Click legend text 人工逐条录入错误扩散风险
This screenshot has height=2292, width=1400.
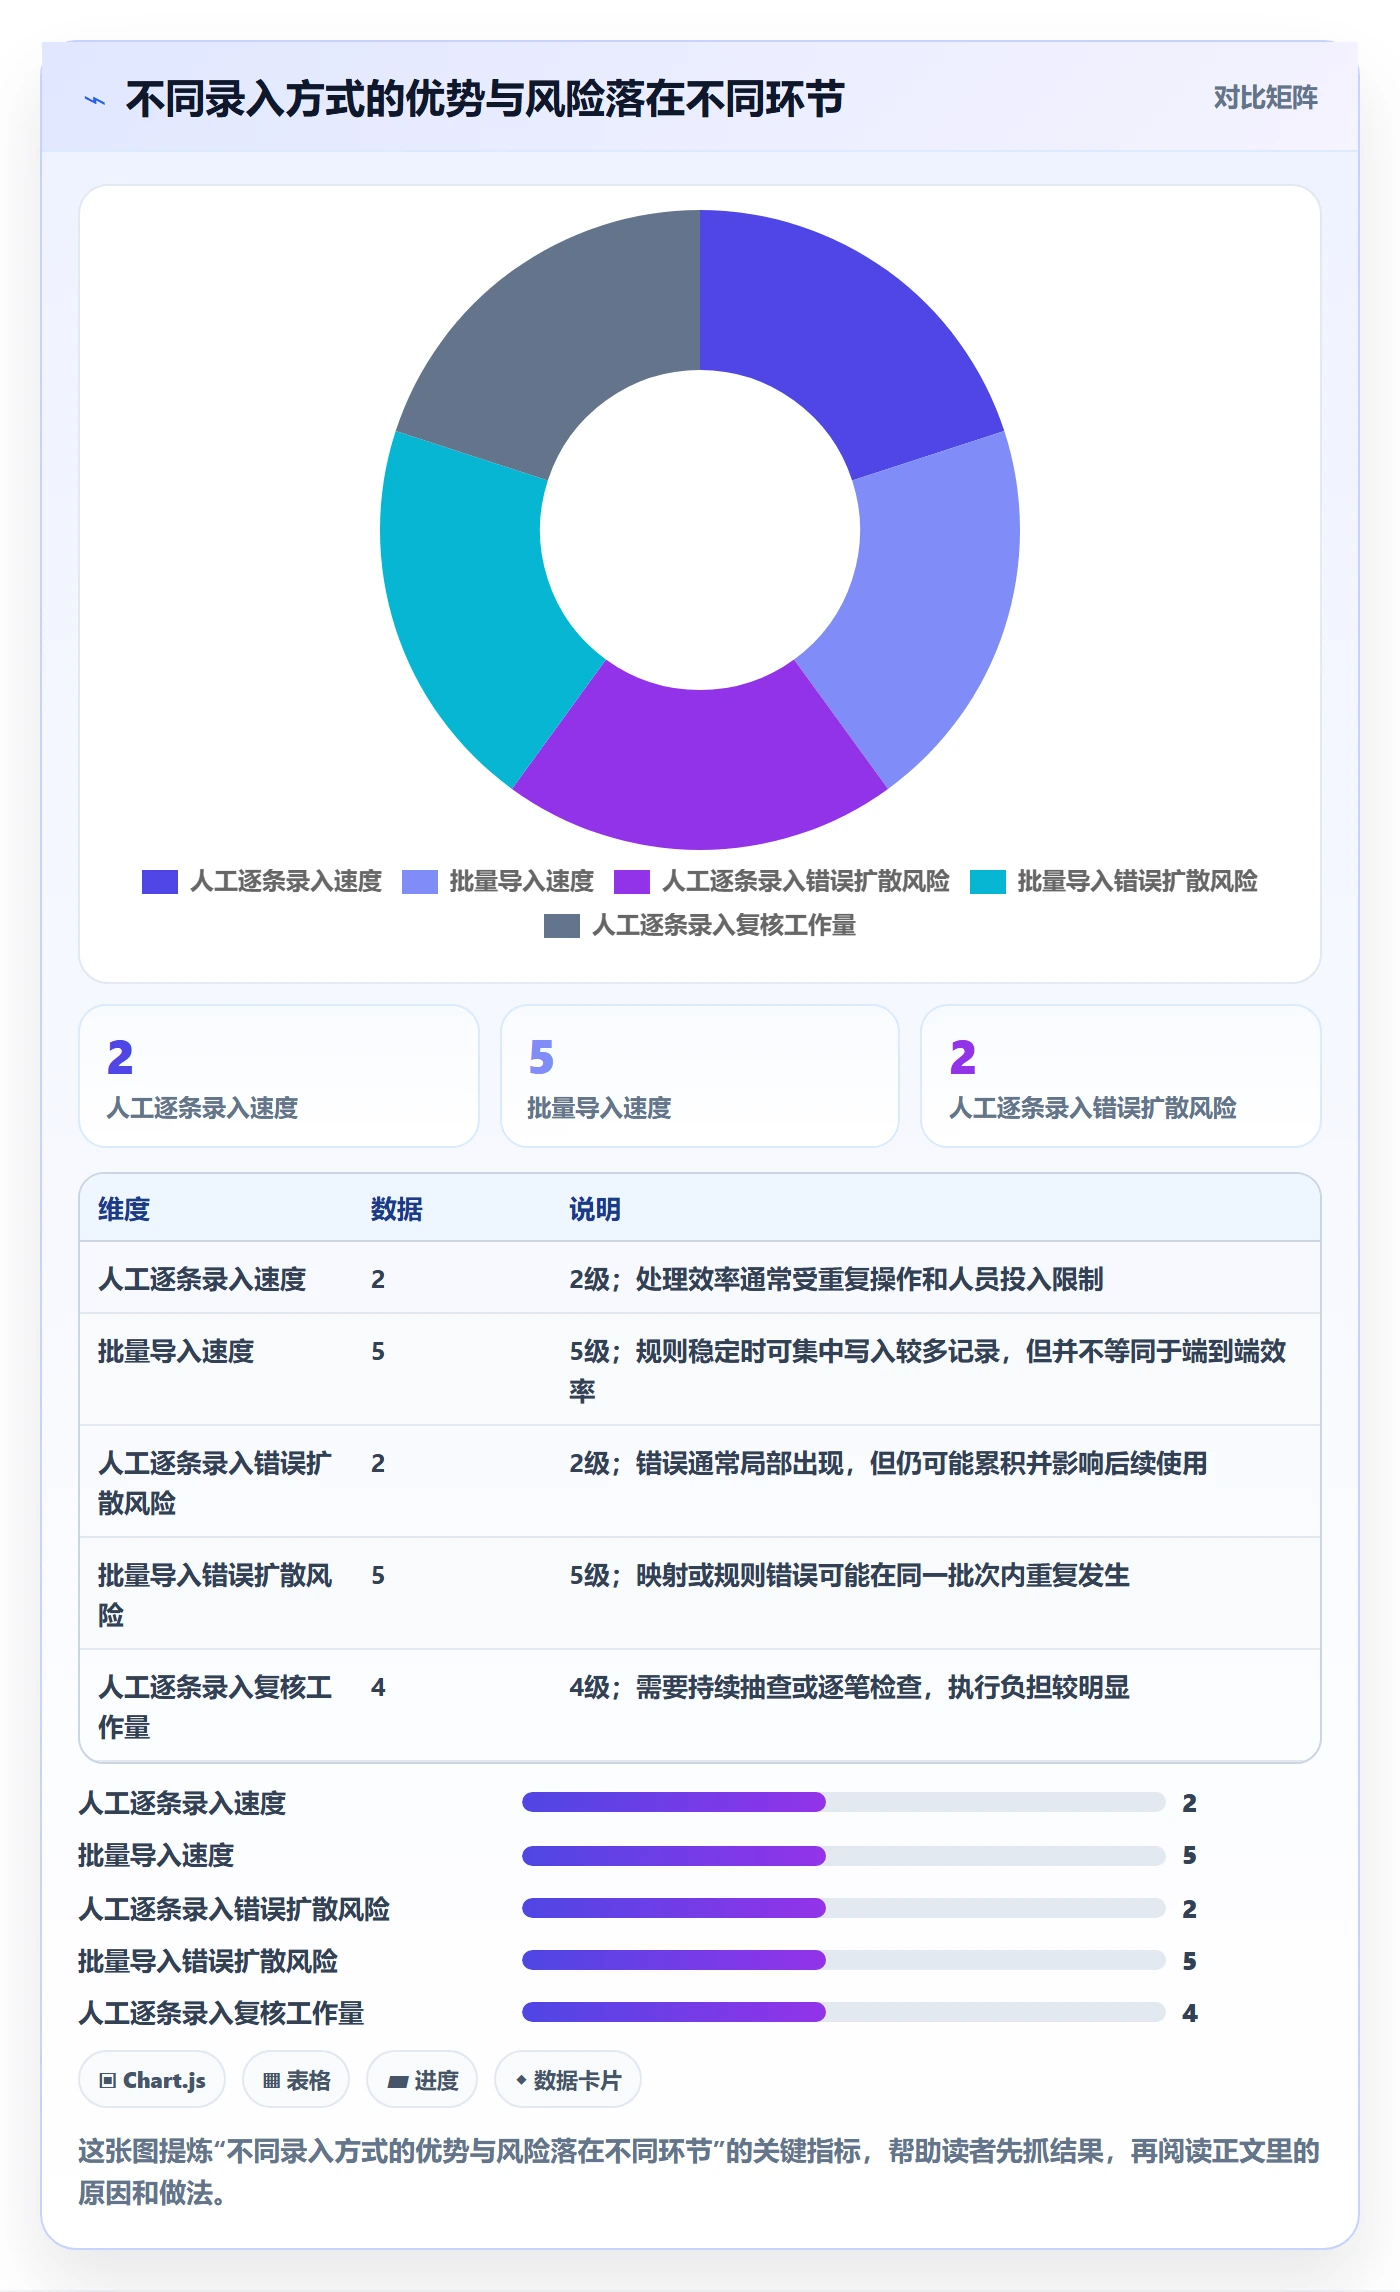(x=806, y=881)
